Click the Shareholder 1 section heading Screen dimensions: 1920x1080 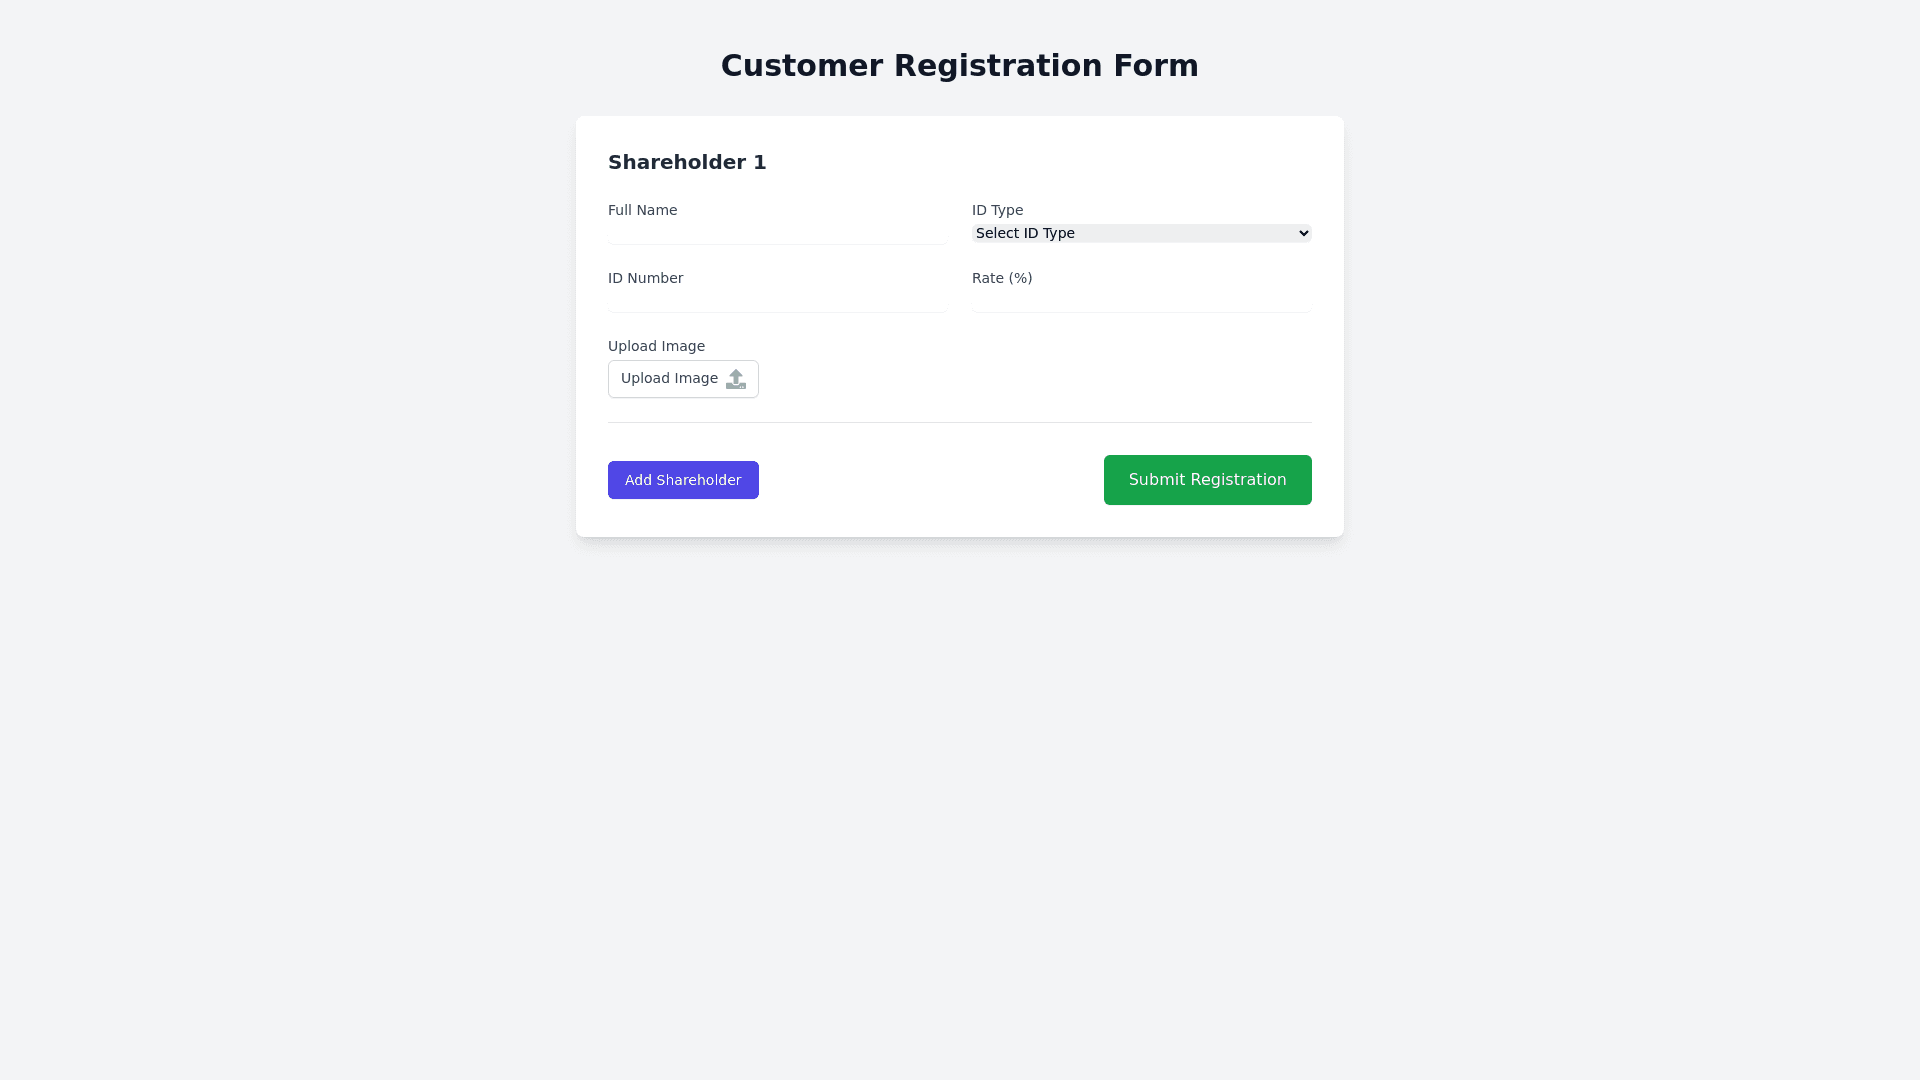pos(687,162)
